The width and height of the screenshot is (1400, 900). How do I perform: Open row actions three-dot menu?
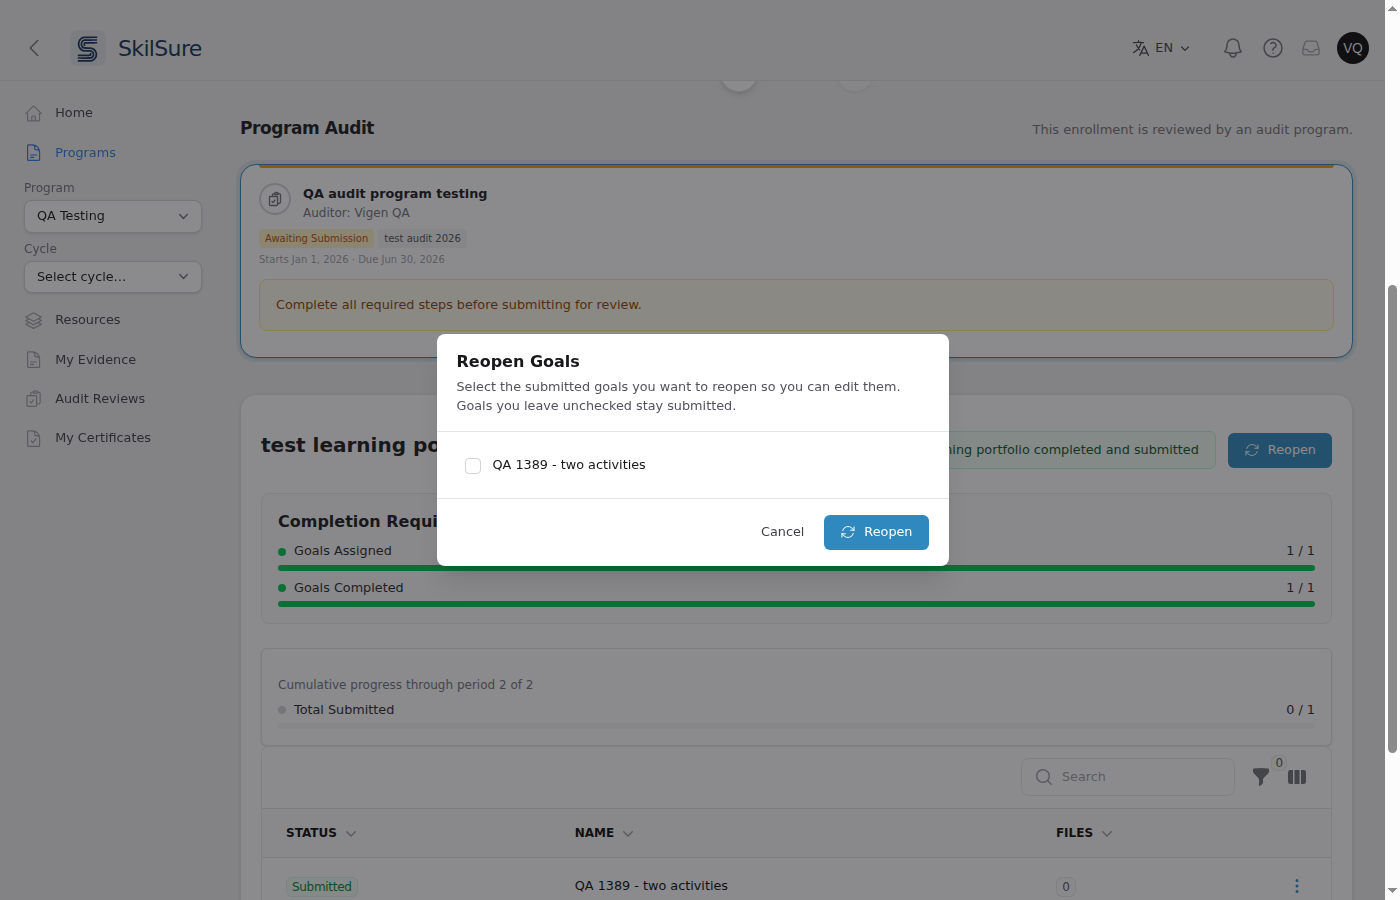pyautogui.click(x=1297, y=886)
